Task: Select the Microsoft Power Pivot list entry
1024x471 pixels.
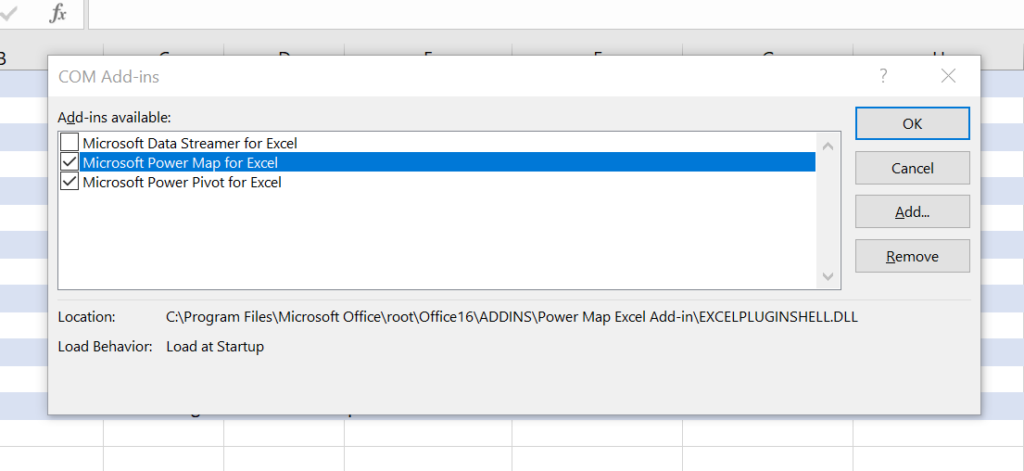Action: pyautogui.click(x=182, y=182)
